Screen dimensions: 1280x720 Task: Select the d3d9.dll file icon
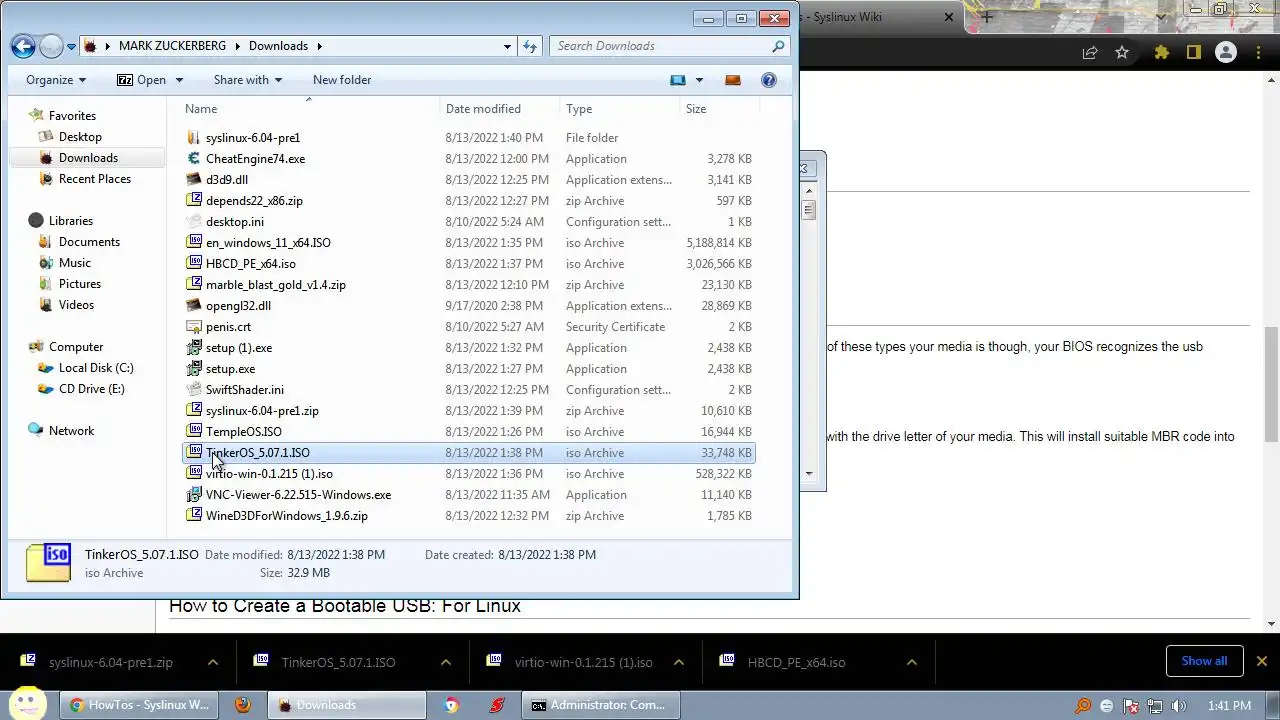point(194,180)
